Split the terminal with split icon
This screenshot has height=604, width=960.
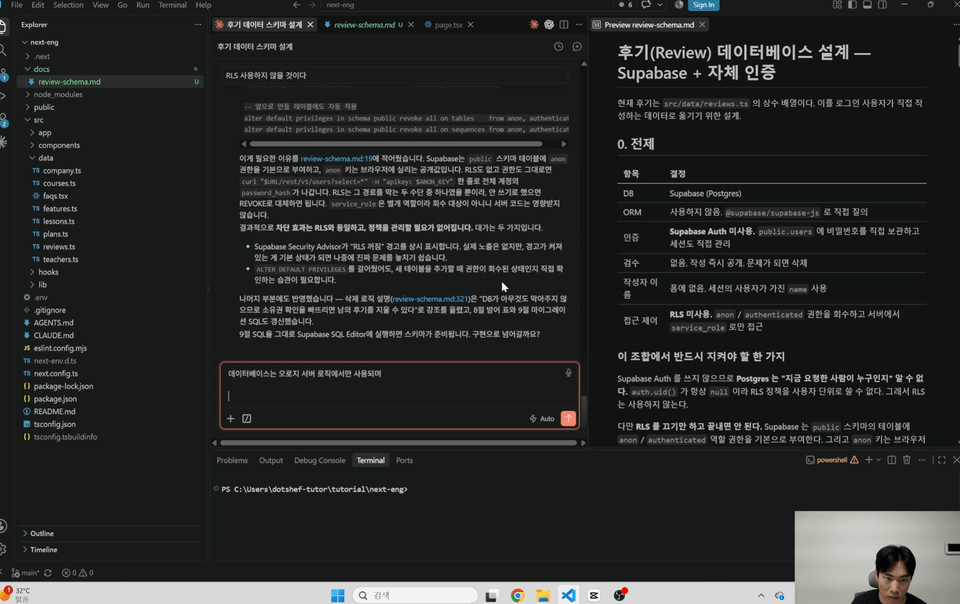[x=891, y=460]
